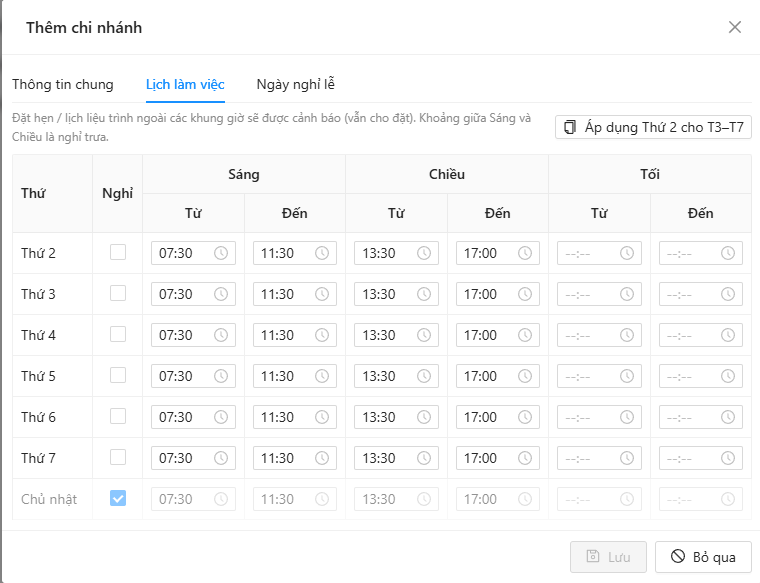Open clock picker for Thứ 2 Chiều Đến
760x583 pixels.
point(525,253)
